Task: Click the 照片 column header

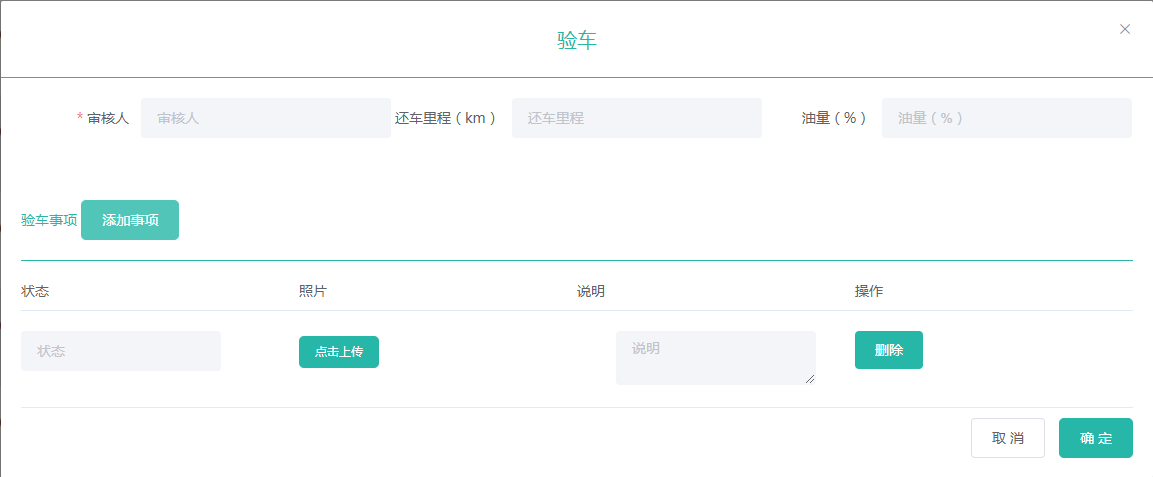Action: tap(313, 291)
